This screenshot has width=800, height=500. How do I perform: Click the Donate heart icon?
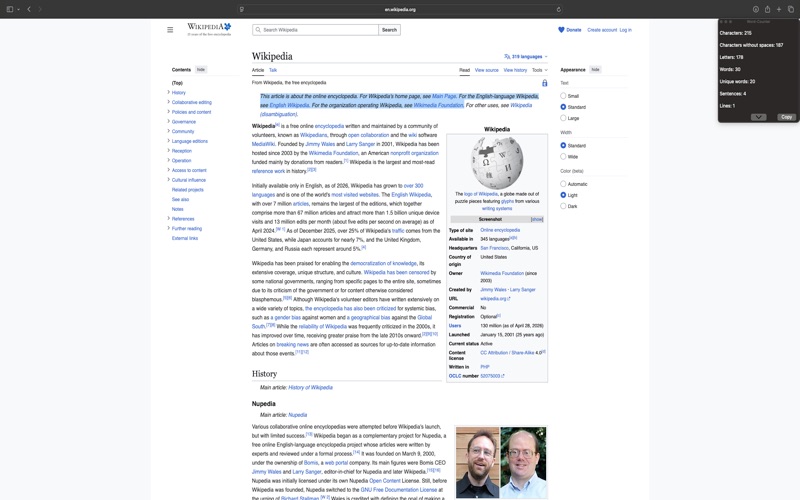coord(561,30)
